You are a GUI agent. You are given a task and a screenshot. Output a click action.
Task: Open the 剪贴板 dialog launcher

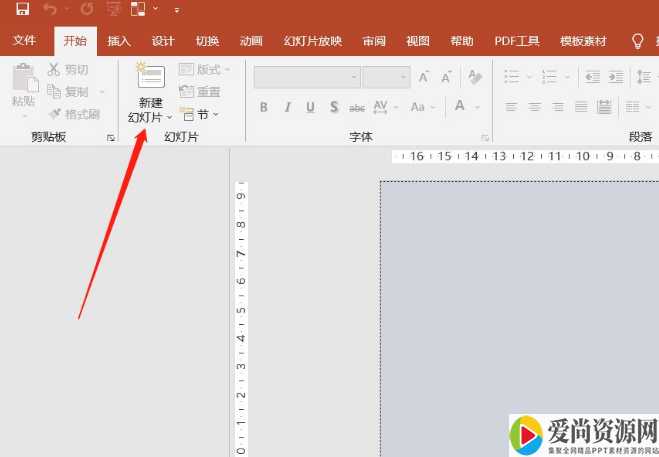coord(111,137)
